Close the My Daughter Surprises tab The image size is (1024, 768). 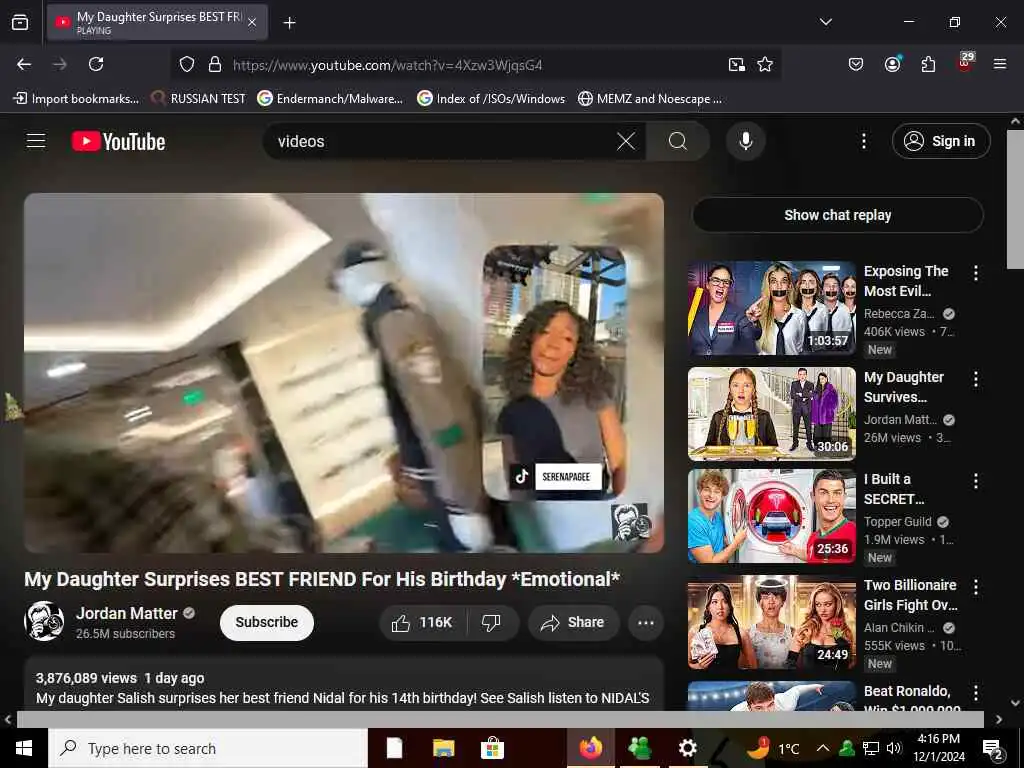[x=252, y=23]
